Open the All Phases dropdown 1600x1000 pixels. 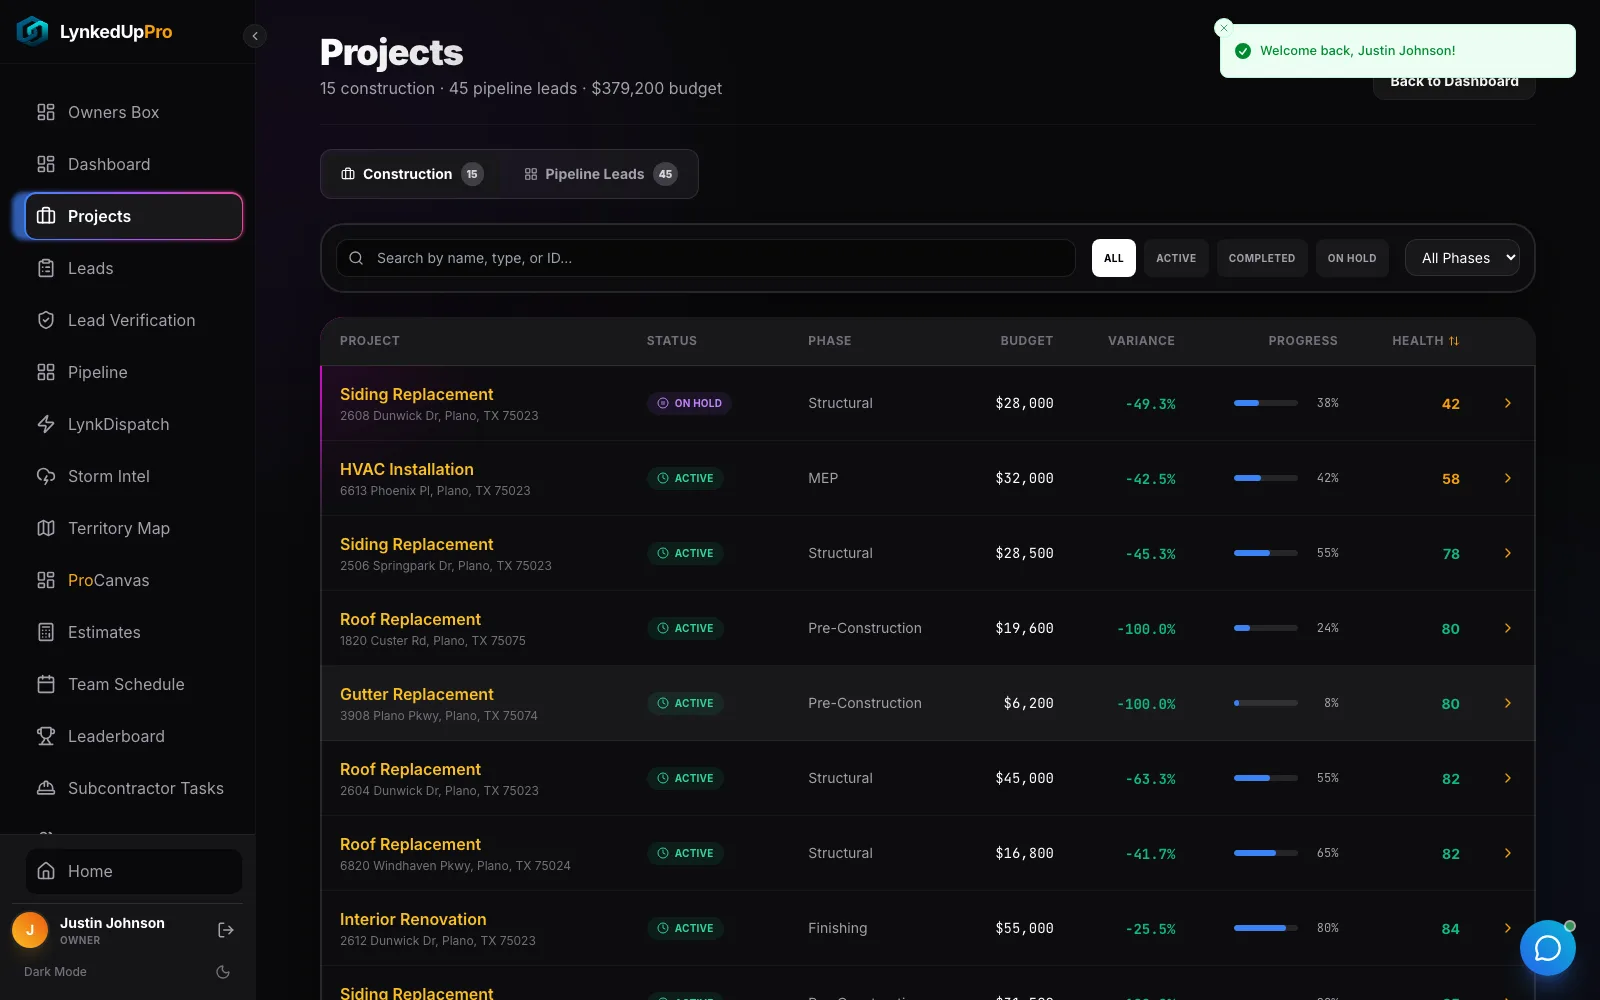click(1462, 258)
